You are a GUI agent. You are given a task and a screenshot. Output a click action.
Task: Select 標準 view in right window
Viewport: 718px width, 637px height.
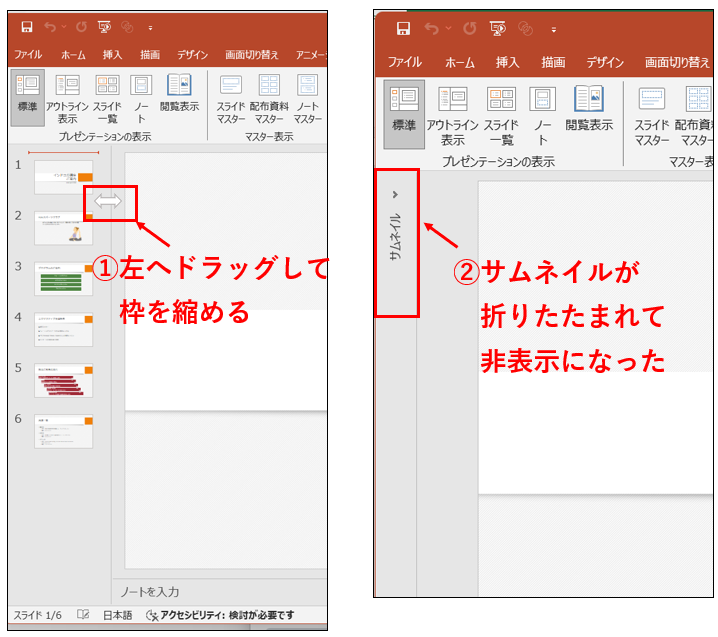point(404,114)
